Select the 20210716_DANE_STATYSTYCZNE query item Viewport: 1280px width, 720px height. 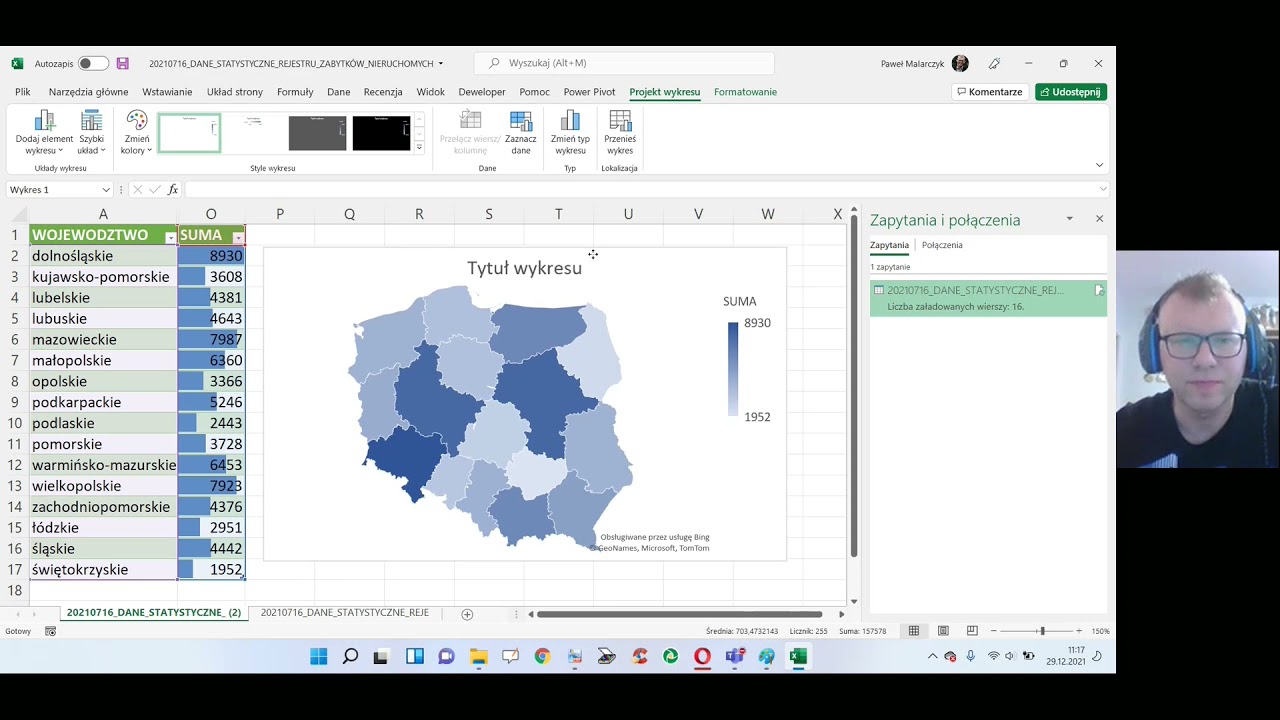point(988,298)
